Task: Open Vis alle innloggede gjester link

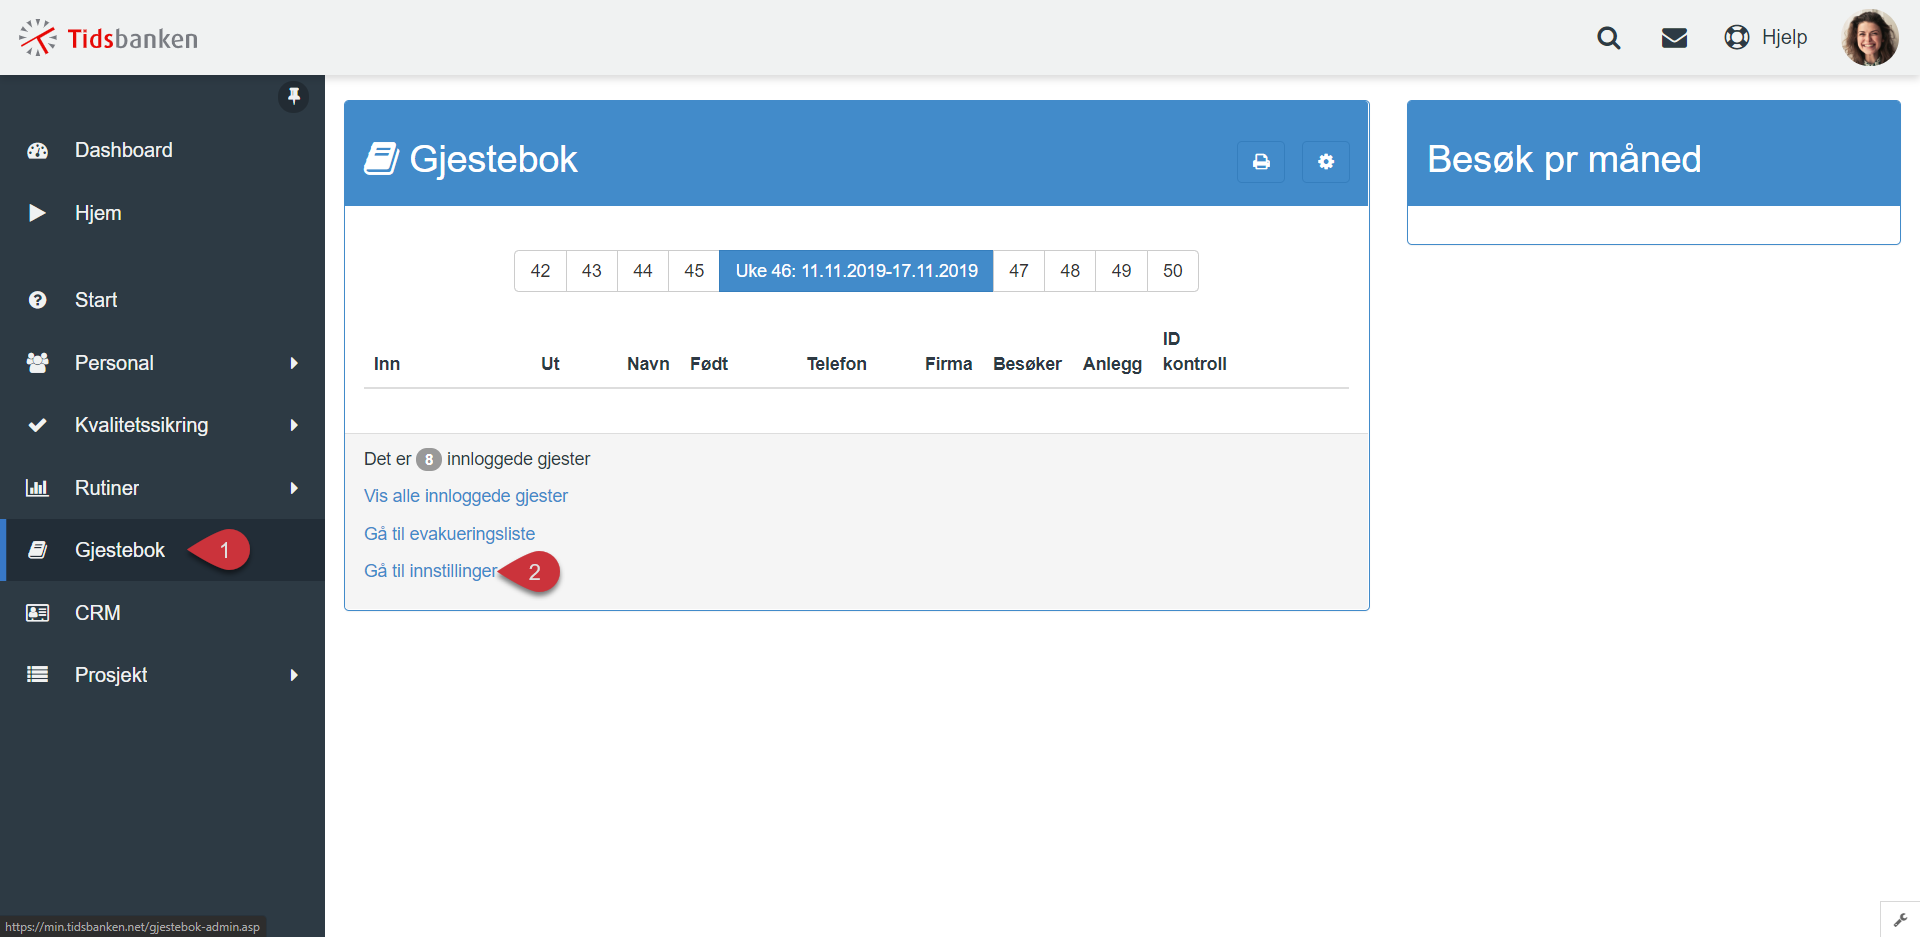Action: point(466,496)
